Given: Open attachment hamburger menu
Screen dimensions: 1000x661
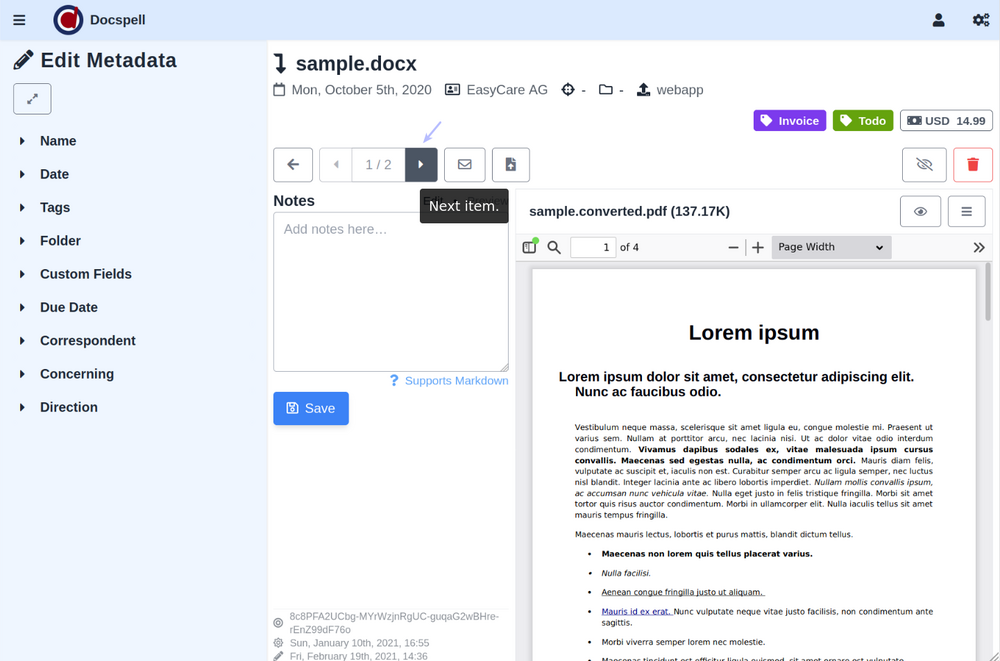Looking at the screenshot, I should pyautogui.click(x=967, y=211).
